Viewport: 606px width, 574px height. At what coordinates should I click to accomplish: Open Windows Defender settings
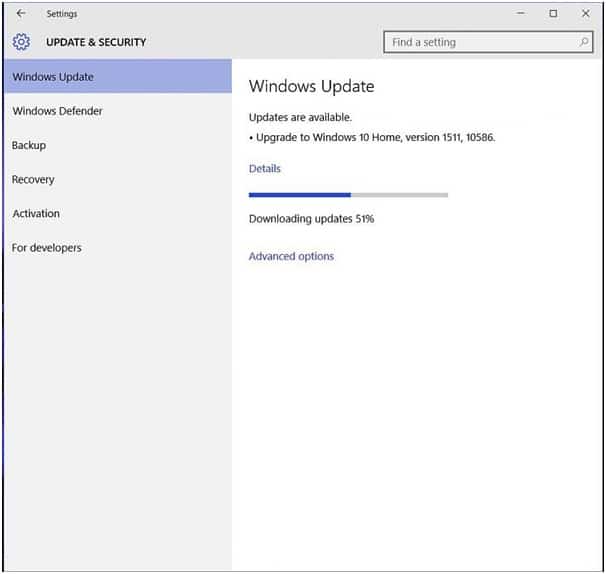pyautogui.click(x=118, y=111)
